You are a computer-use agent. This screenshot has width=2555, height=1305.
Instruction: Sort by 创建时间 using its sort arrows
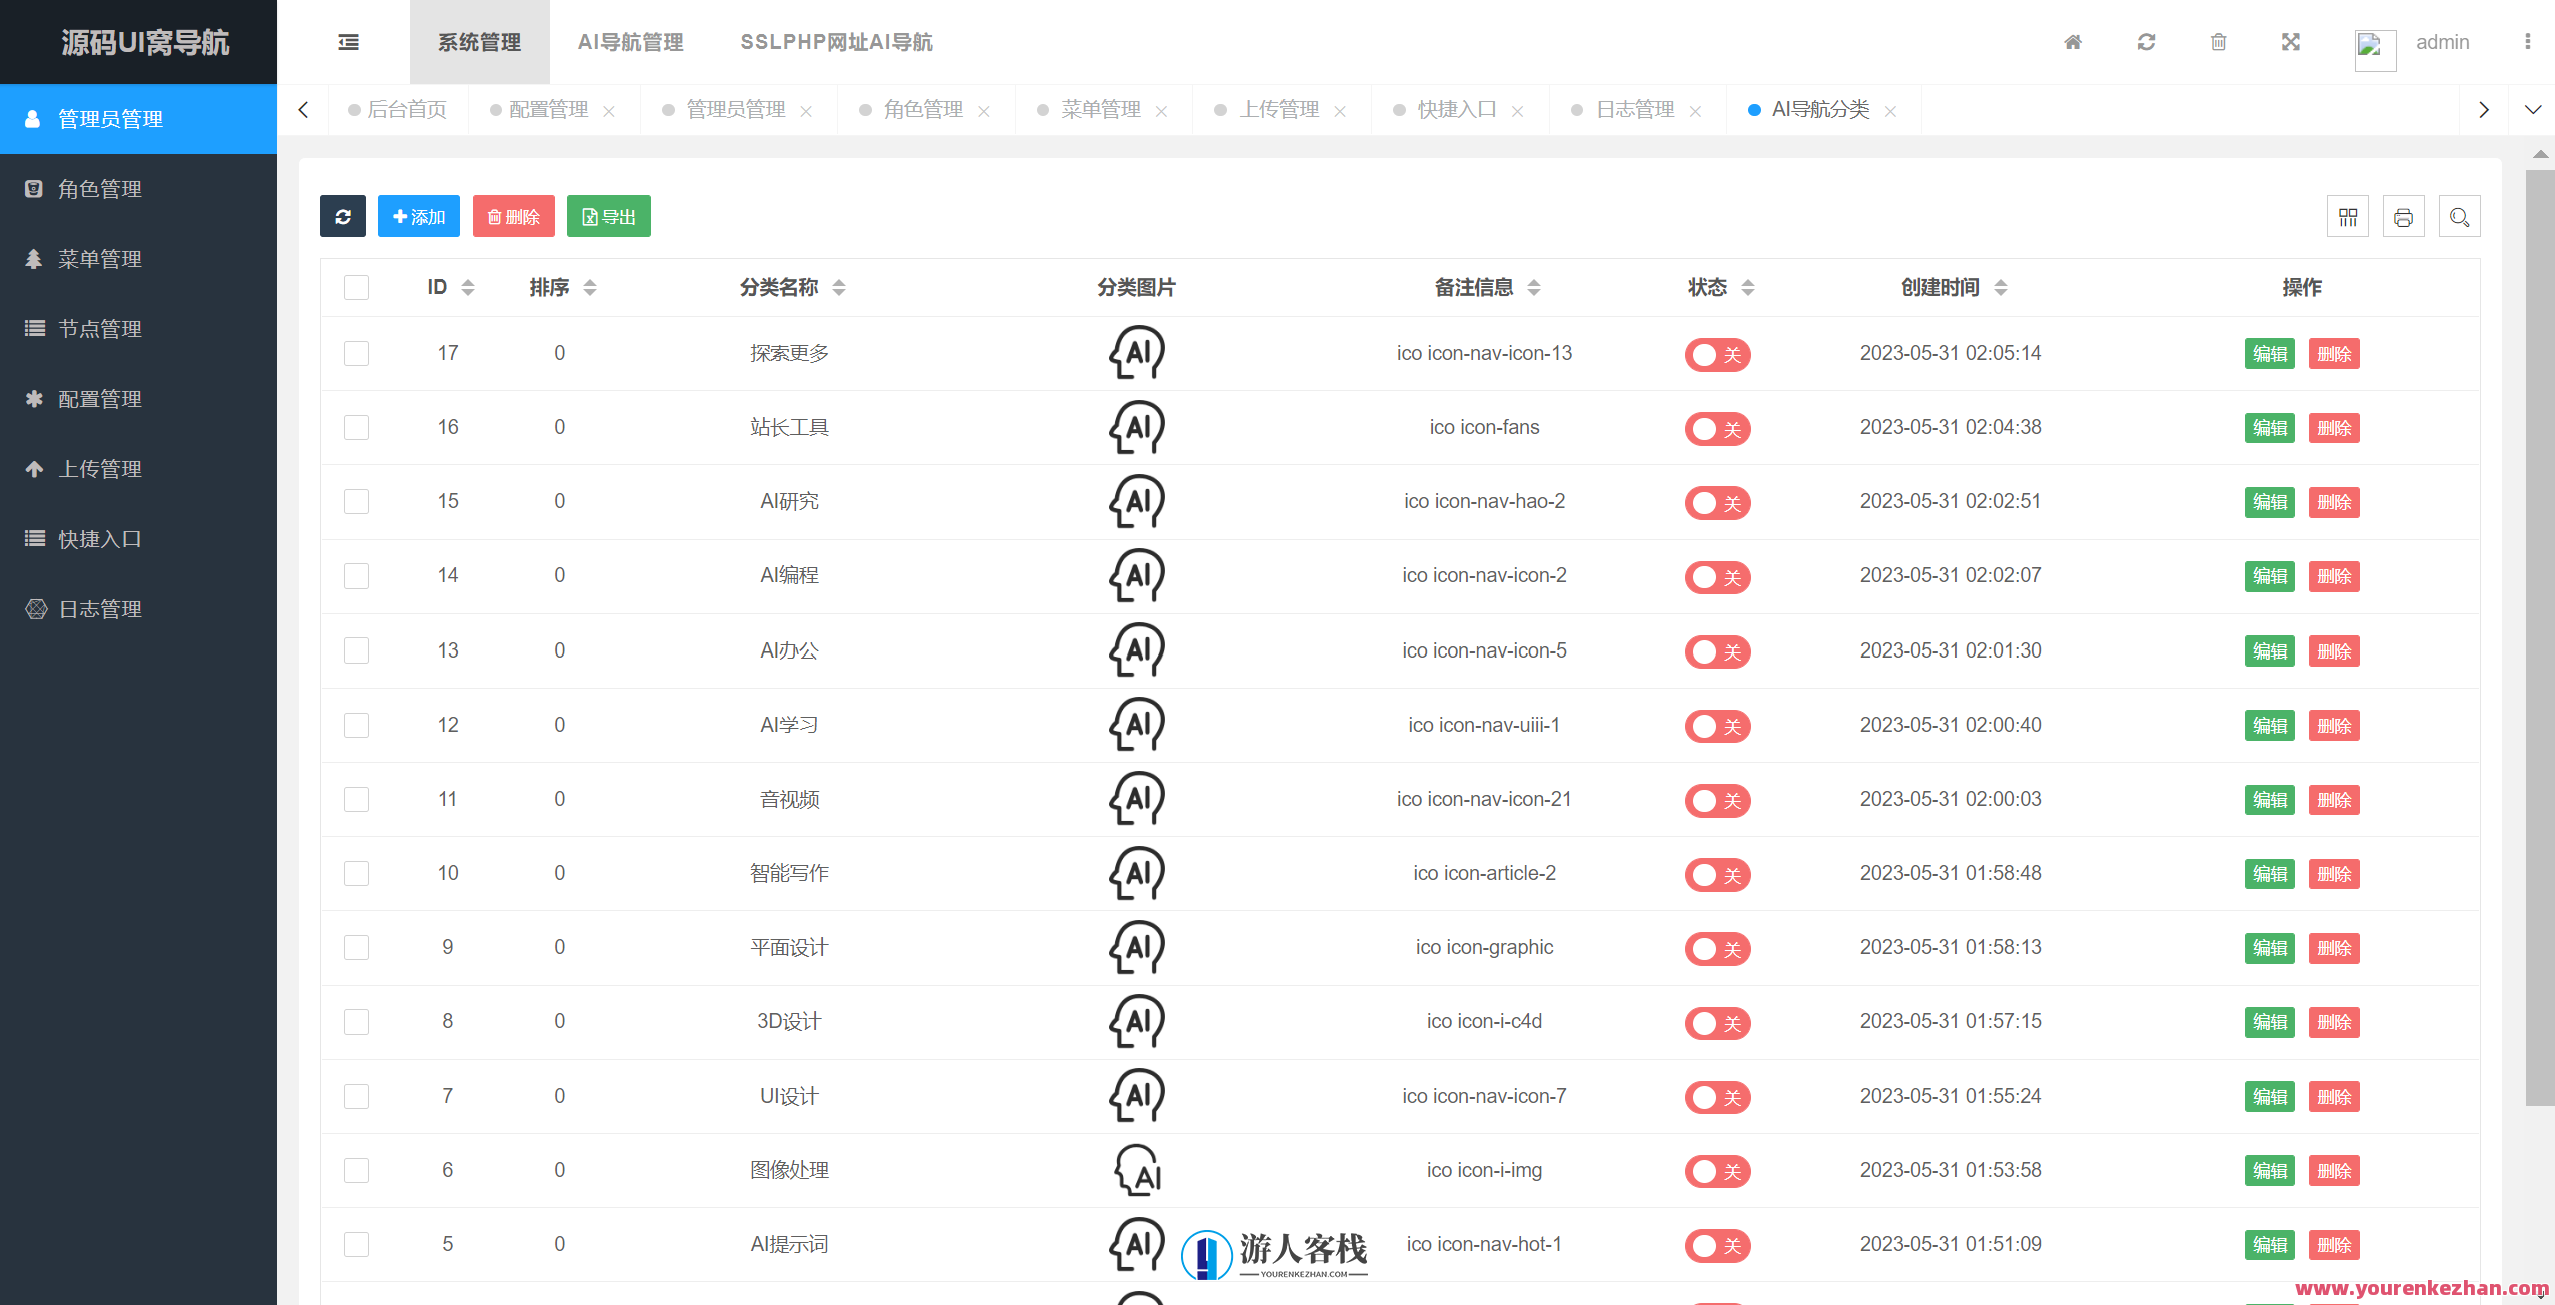click(2001, 287)
